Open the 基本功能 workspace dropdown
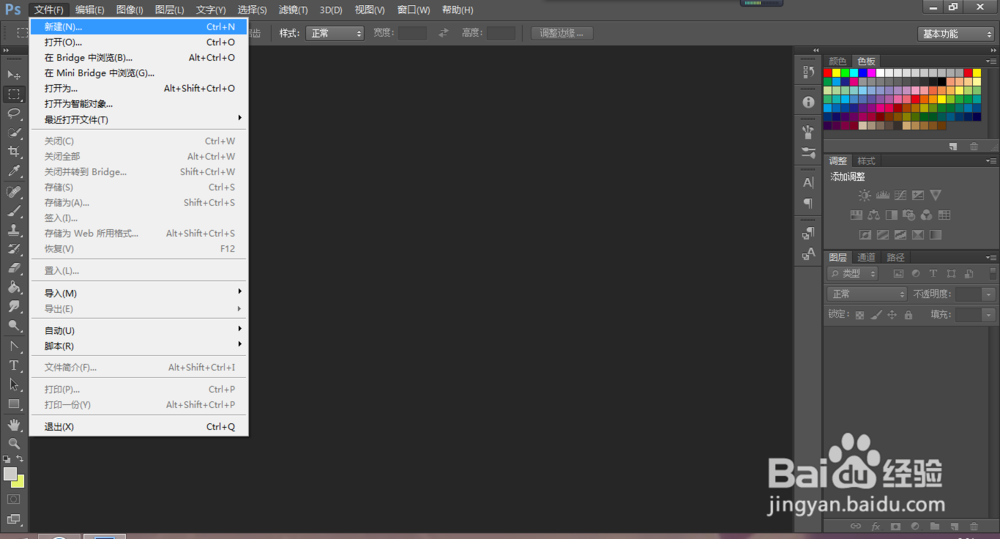Screen dimensions: 1000x539 click(956, 34)
